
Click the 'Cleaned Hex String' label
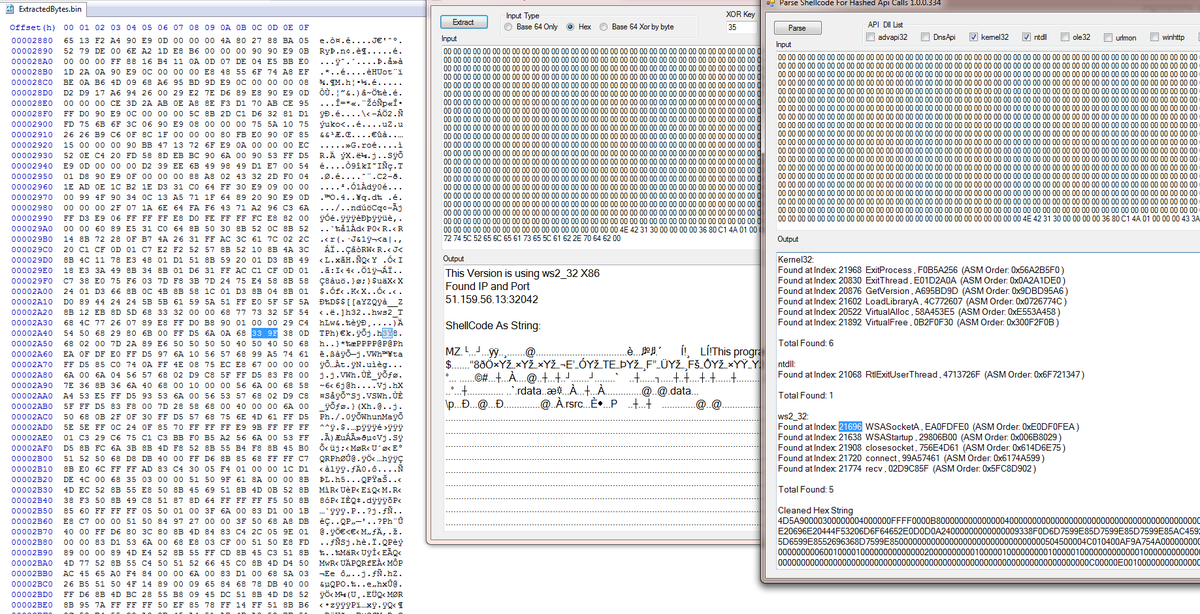816,510
